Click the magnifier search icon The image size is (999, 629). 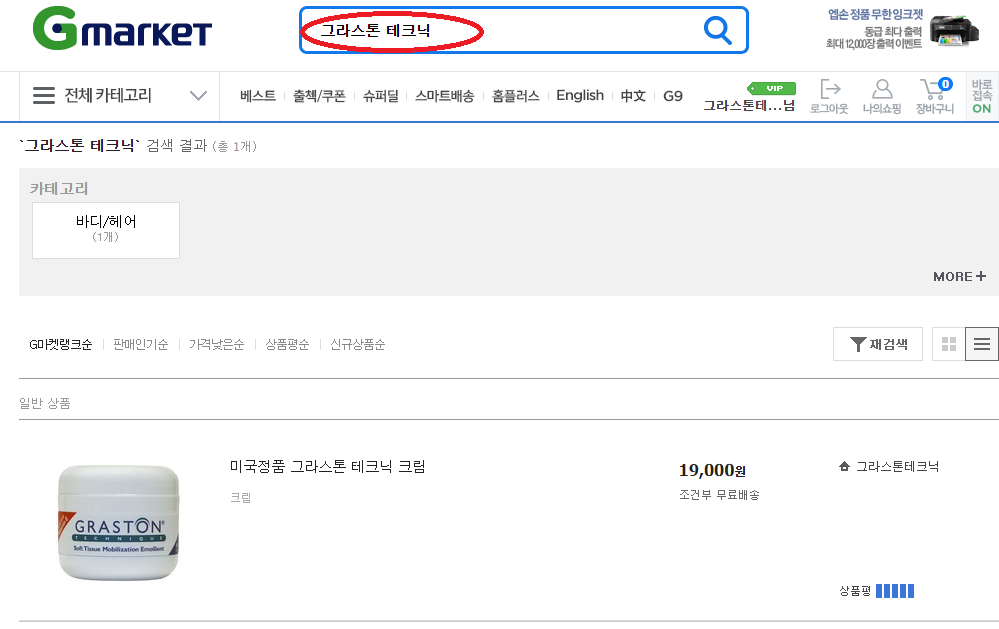point(717,30)
